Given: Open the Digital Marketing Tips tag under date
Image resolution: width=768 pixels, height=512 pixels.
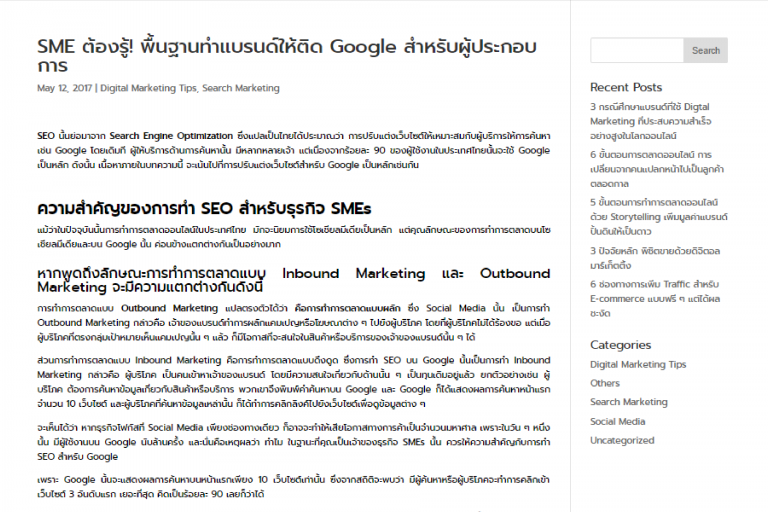Looking at the screenshot, I should point(148,88).
